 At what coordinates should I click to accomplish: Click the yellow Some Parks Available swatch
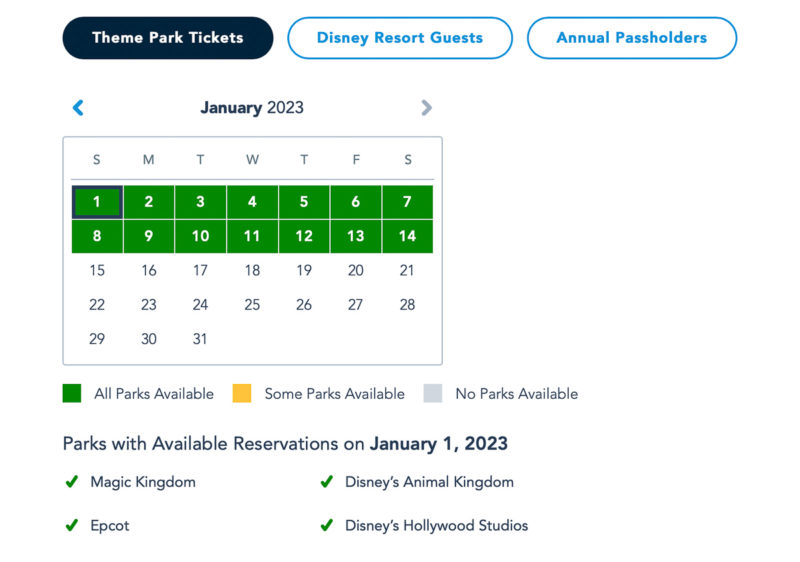tap(242, 393)
